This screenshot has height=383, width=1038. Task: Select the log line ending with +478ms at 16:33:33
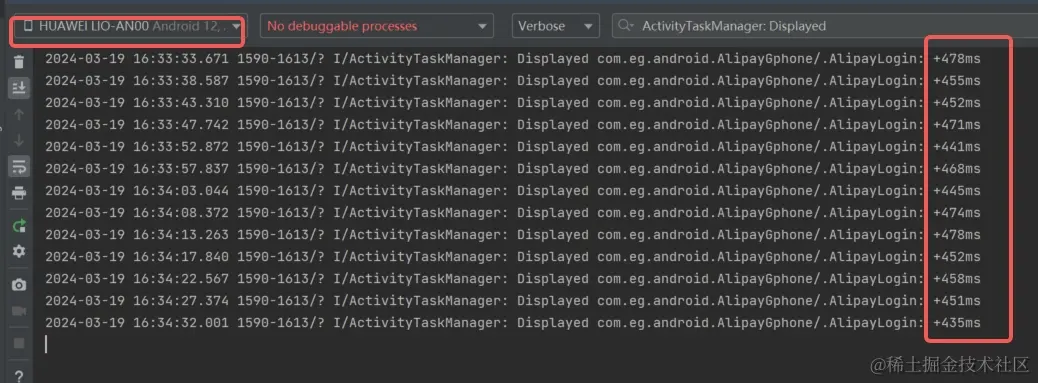pos(512,59)
